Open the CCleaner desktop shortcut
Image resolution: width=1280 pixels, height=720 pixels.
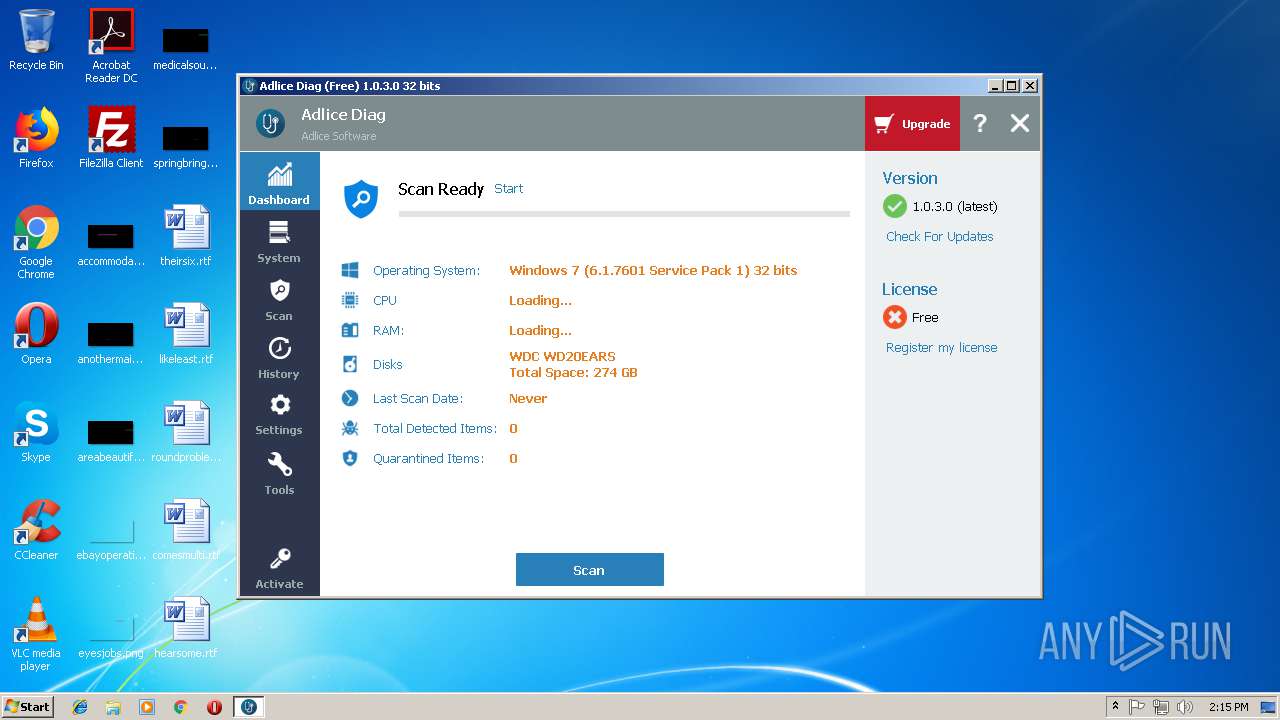click(x=36, y=529)
